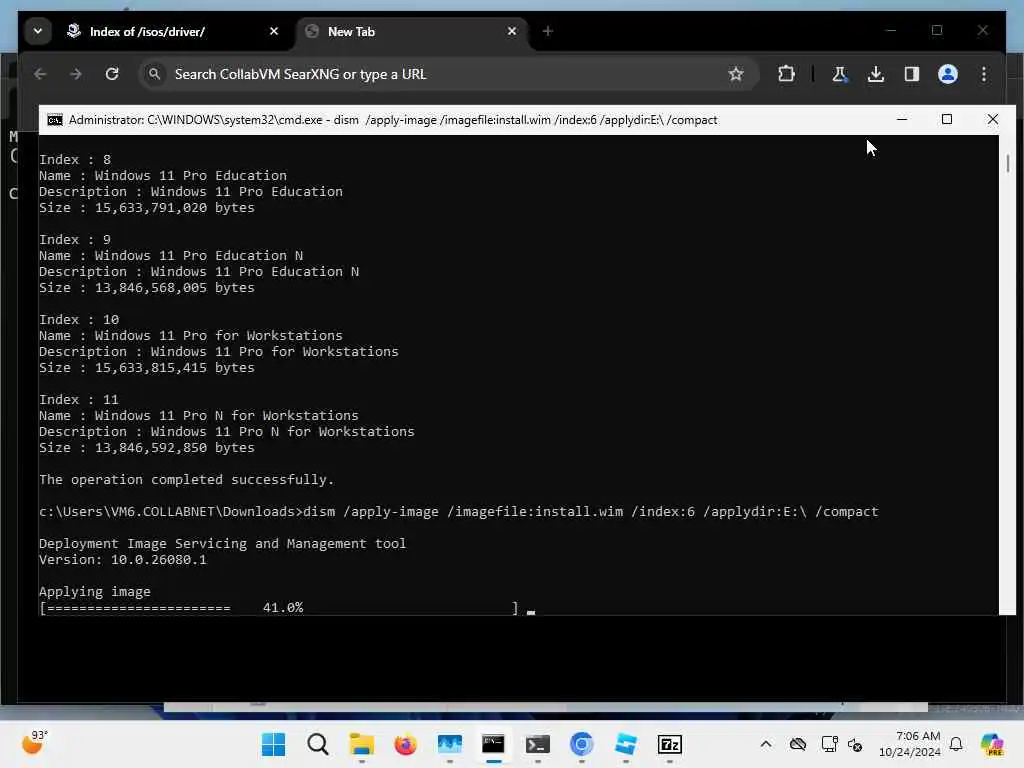The height and width of the screenshot is (768, 1024).
Task: Switch to the active Command Prompt taskbar icon
Action: [x=493, y=744]
